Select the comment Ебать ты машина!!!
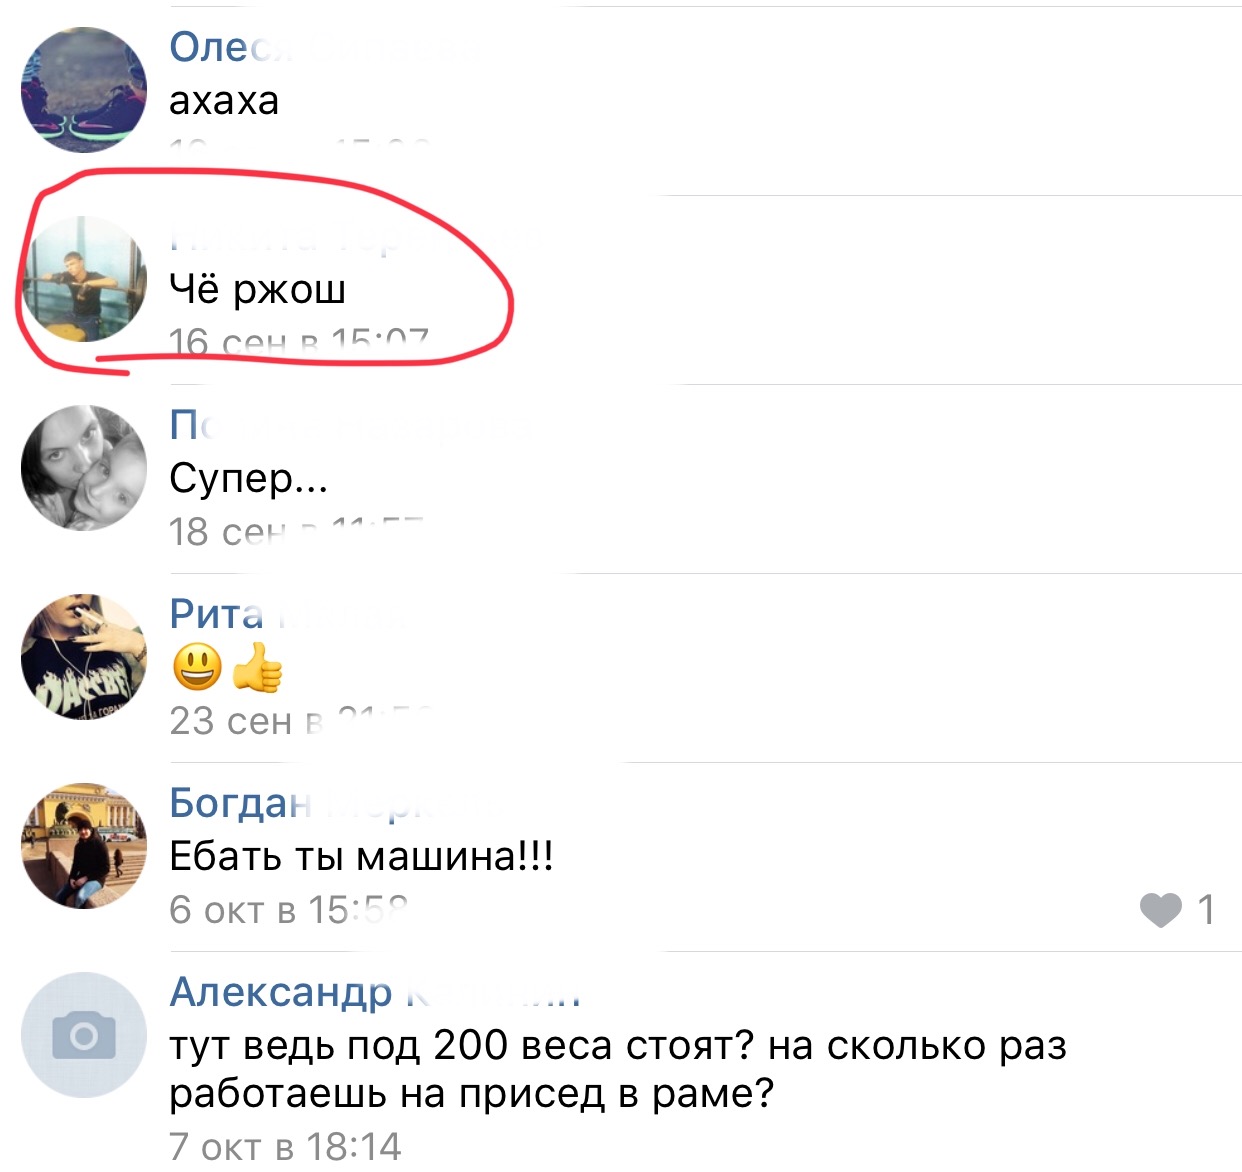1242x1172 pixels. pos(361,857)
